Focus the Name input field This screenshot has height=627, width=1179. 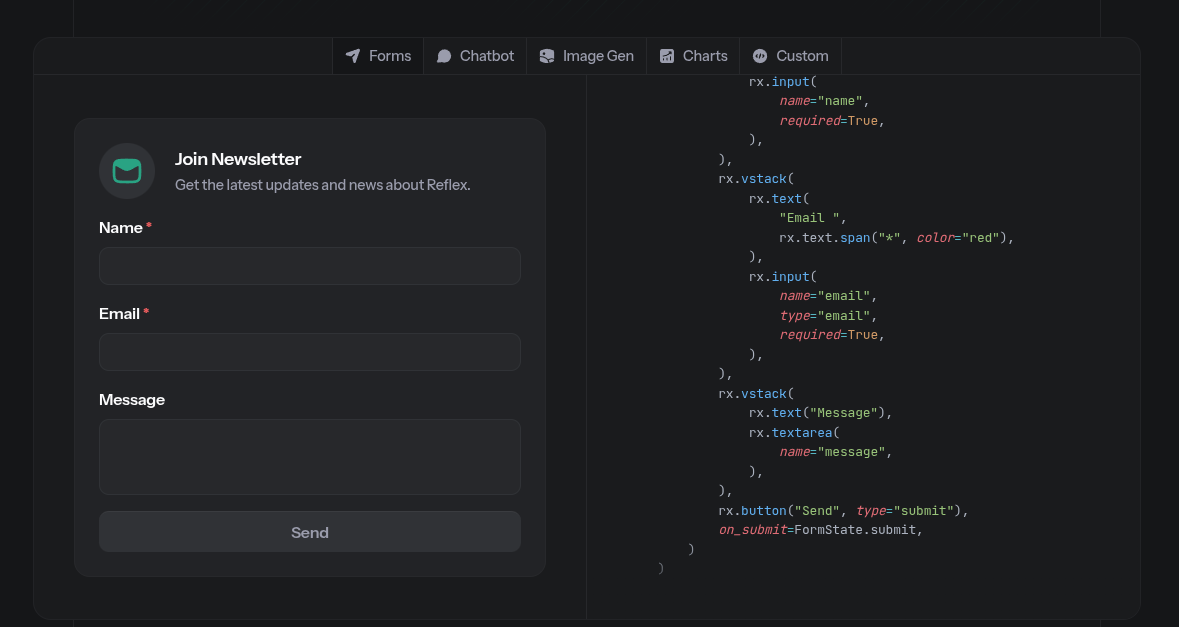310,266
